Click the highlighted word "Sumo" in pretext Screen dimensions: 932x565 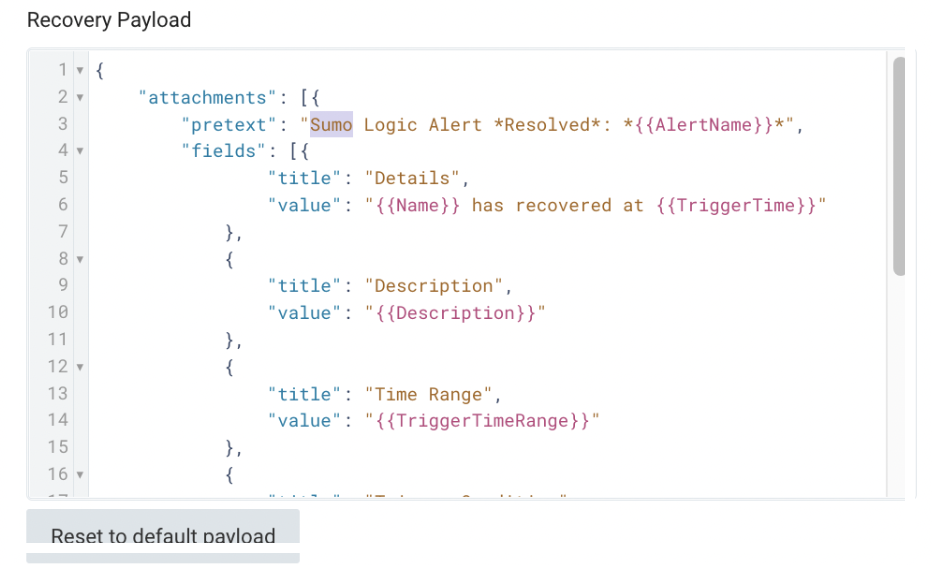331,125
